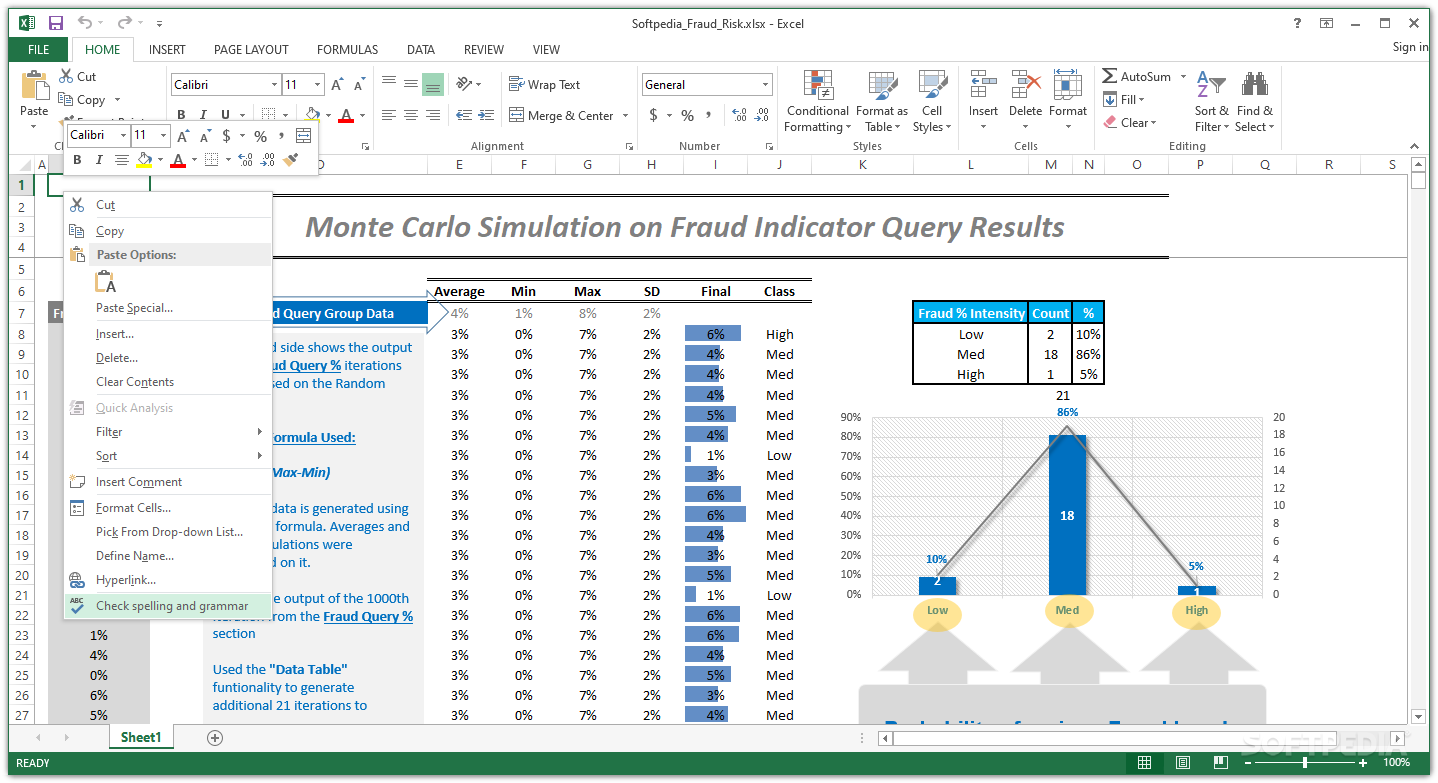
Task: Click the Undo arrow in Quick Access Toolbar
Action: click(85, 23)
